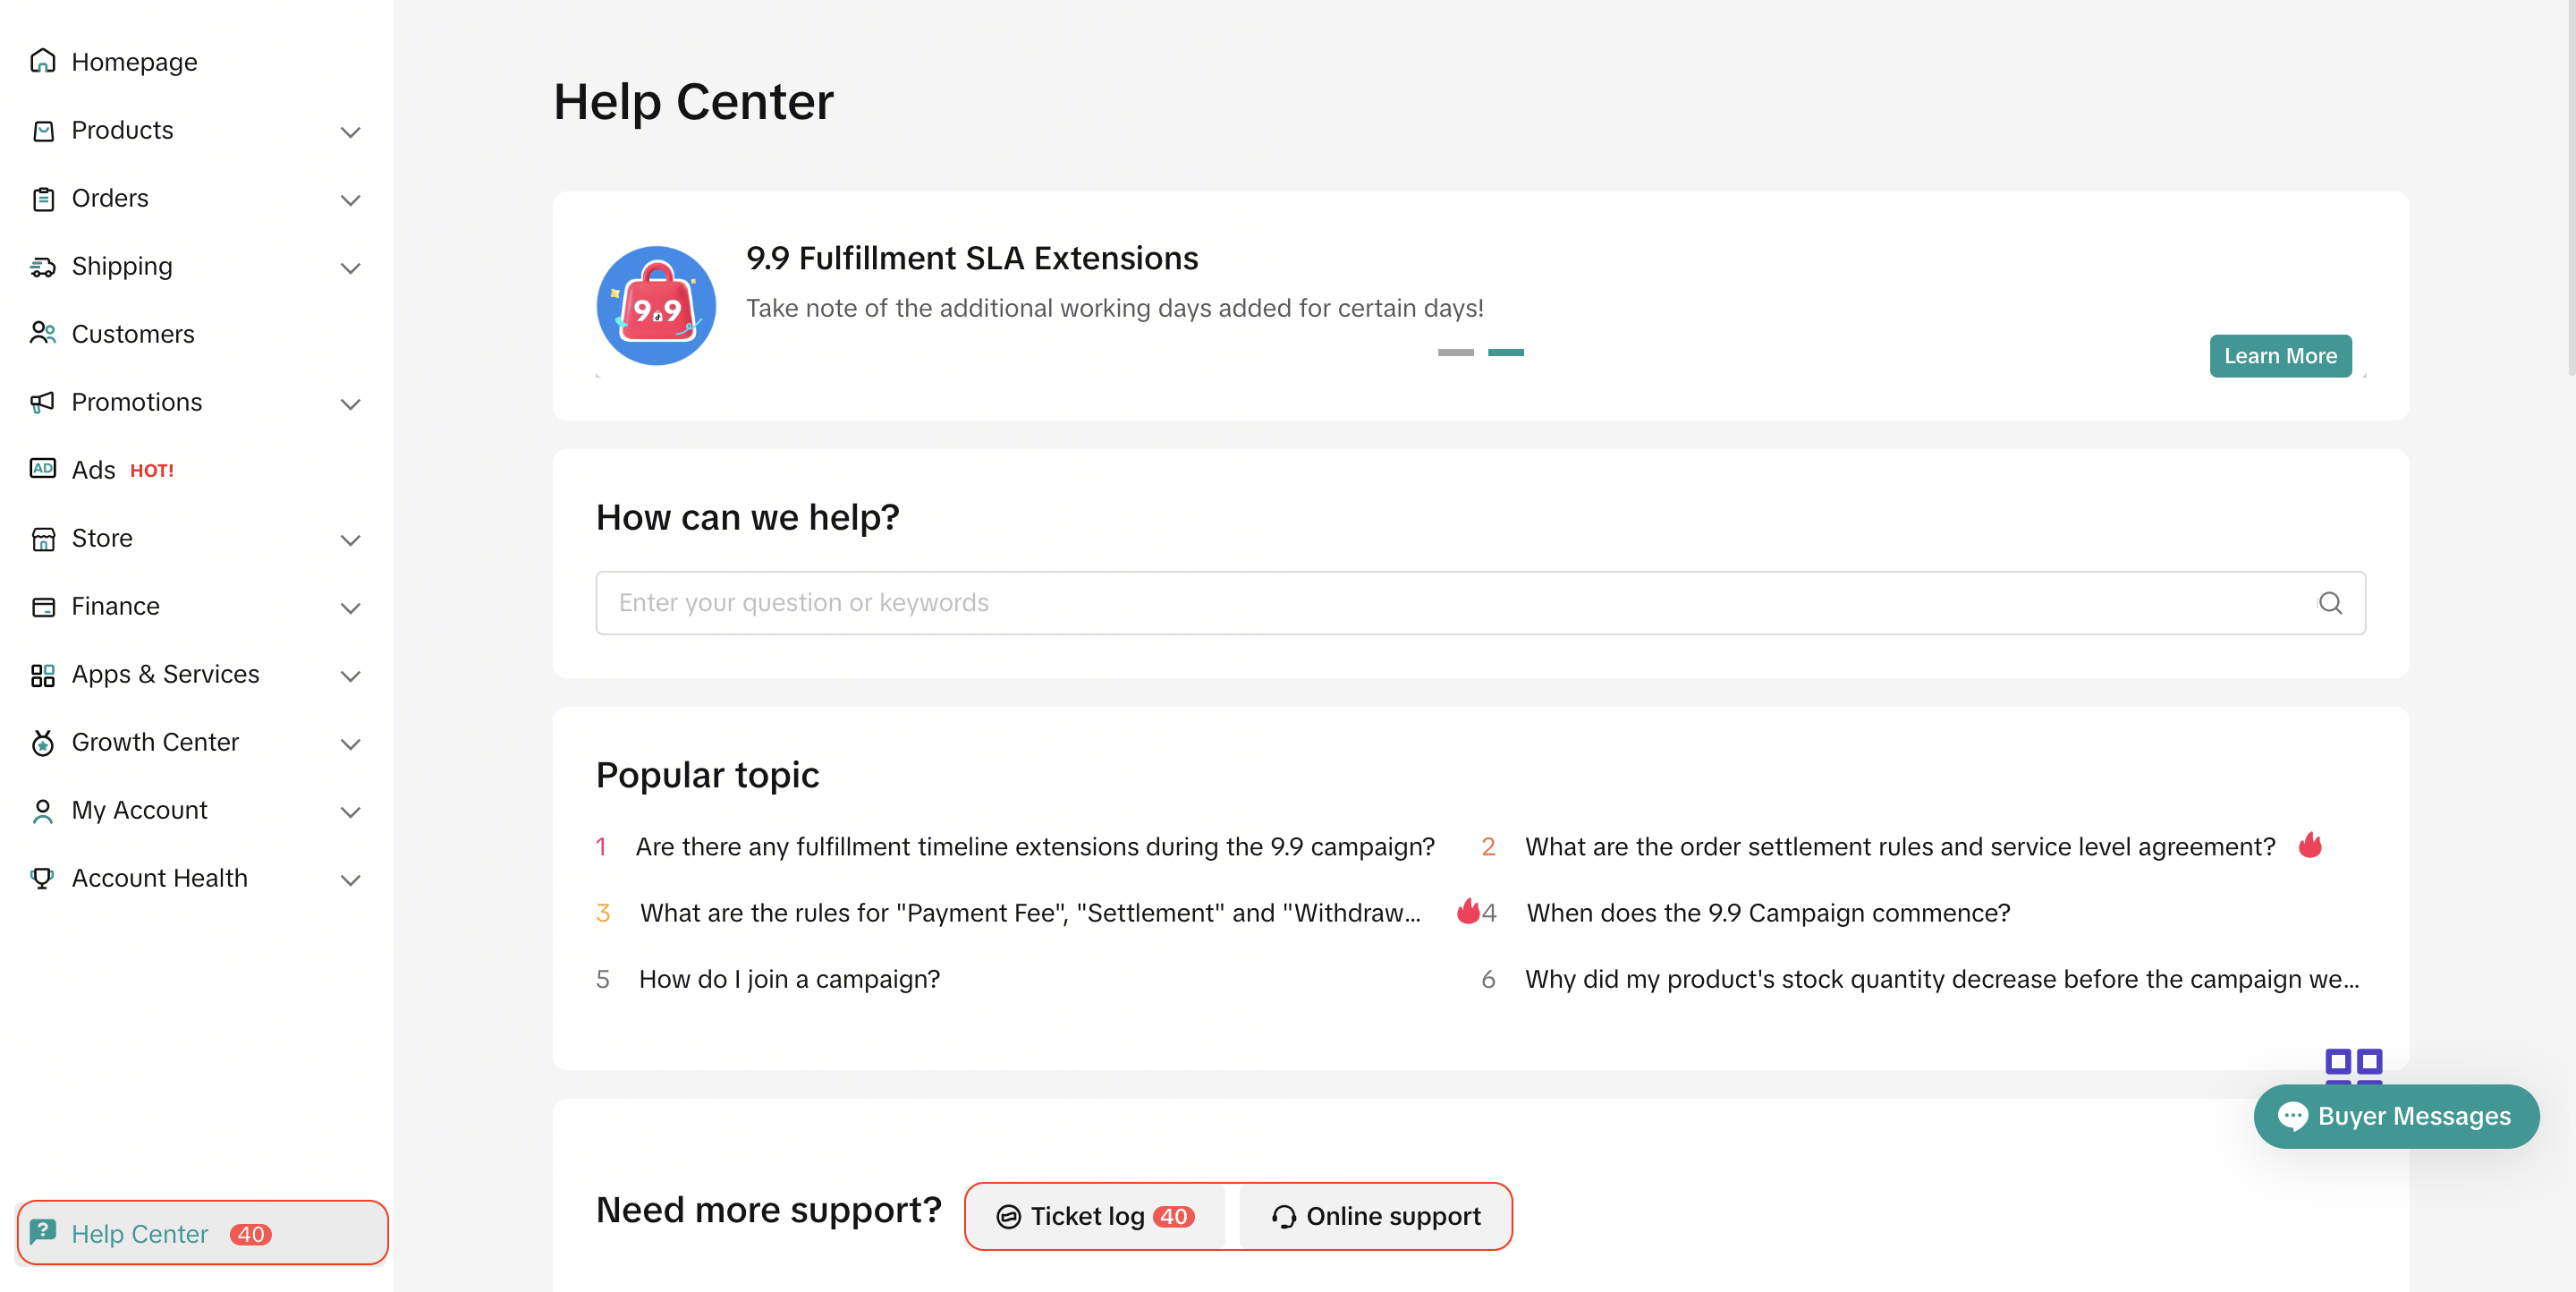This screenshot has height=1292, width=2576.
Task: Click the Account Health trophy icon
Action: [x=42, y=878]
